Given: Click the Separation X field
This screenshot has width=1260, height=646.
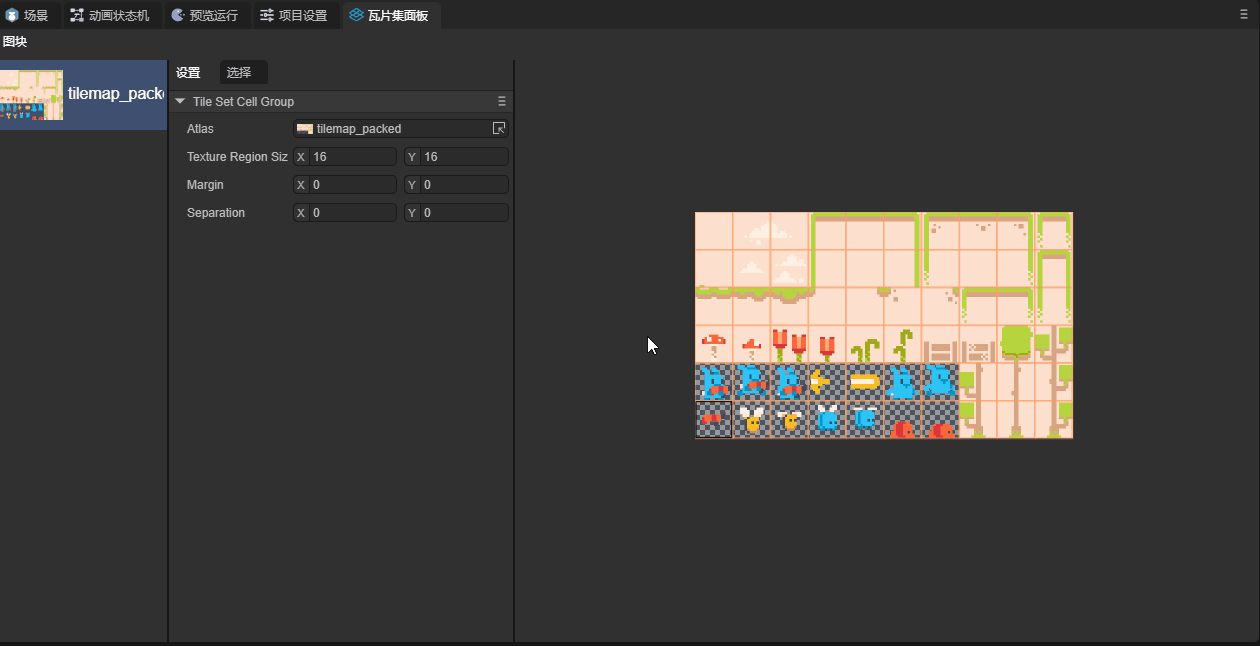Looking at the screenshot, I should pyautogui.click(x=352, y=213).
